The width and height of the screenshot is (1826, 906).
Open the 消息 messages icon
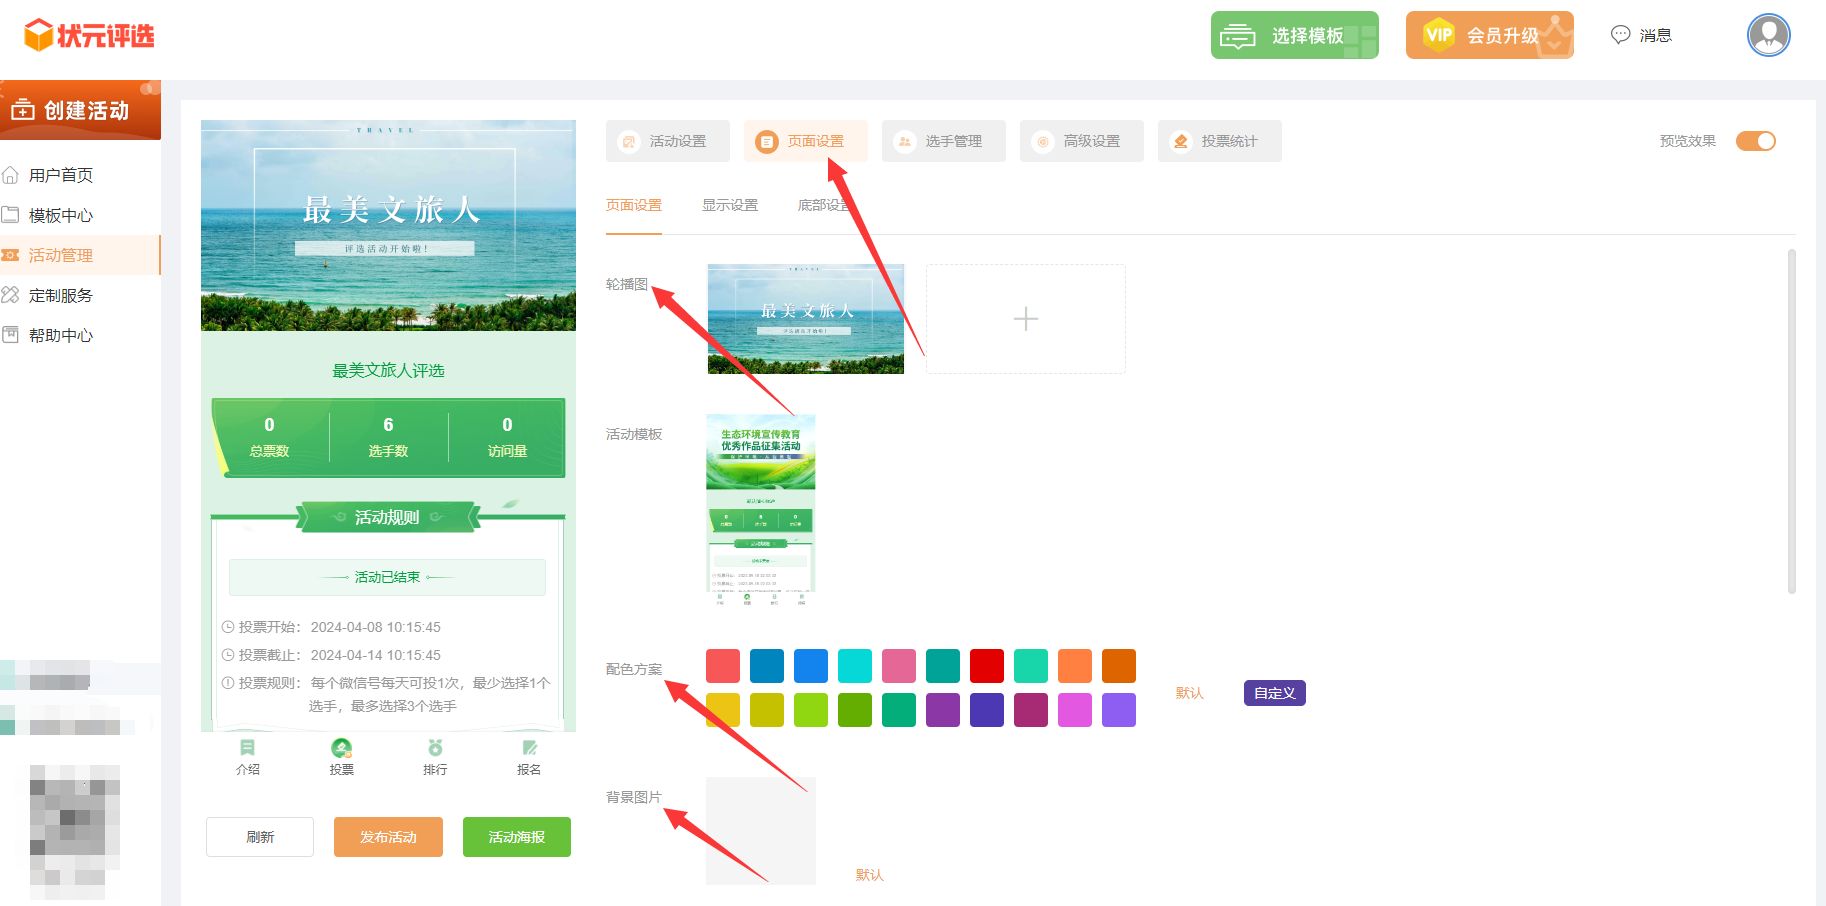[1620, 35]
